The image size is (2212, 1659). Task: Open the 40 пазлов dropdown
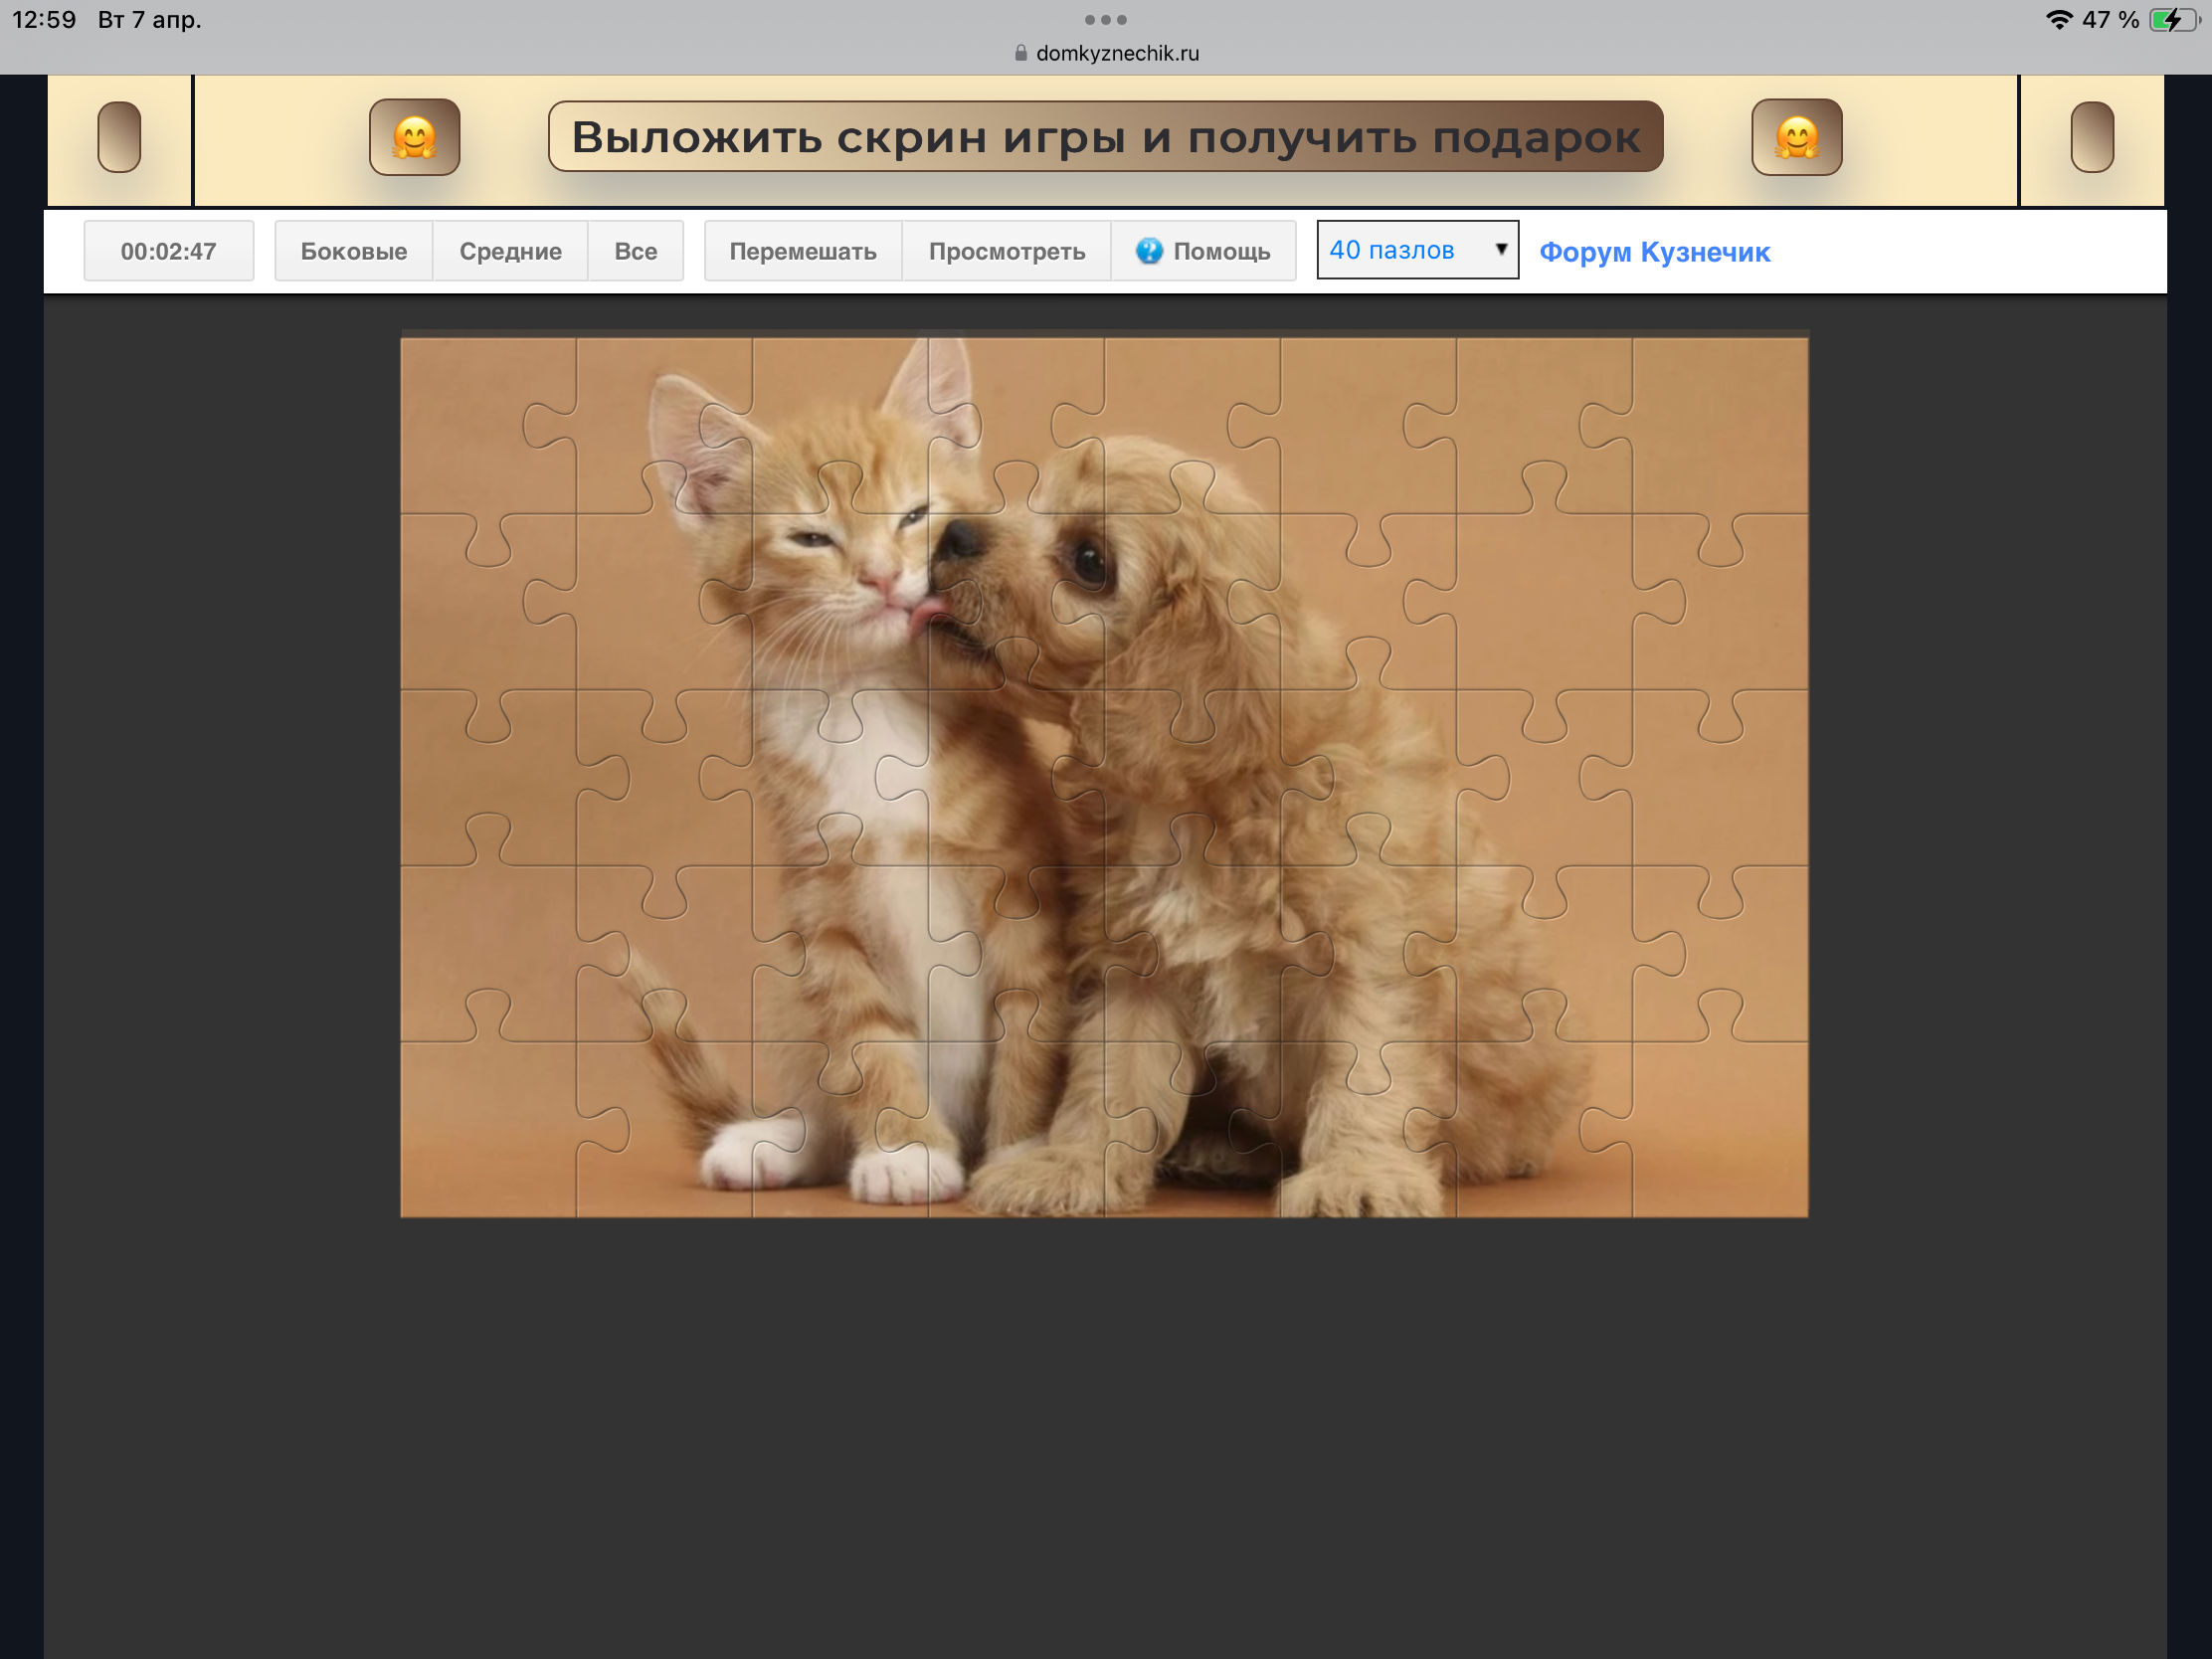(1400, 250)
